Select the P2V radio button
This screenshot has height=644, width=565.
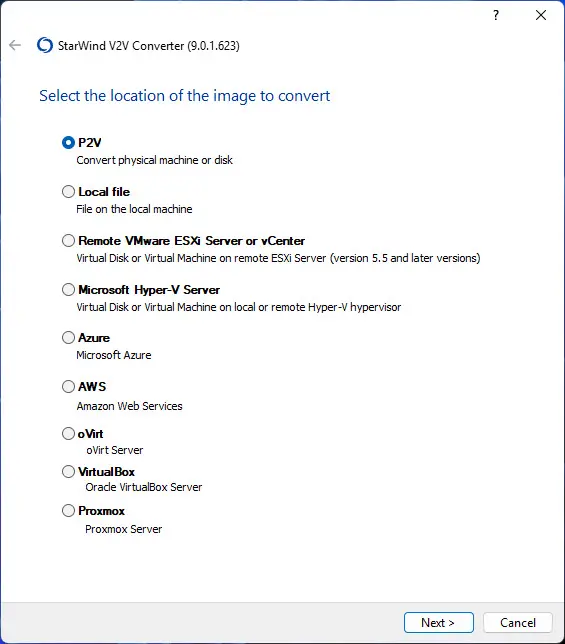pos(68,143)
